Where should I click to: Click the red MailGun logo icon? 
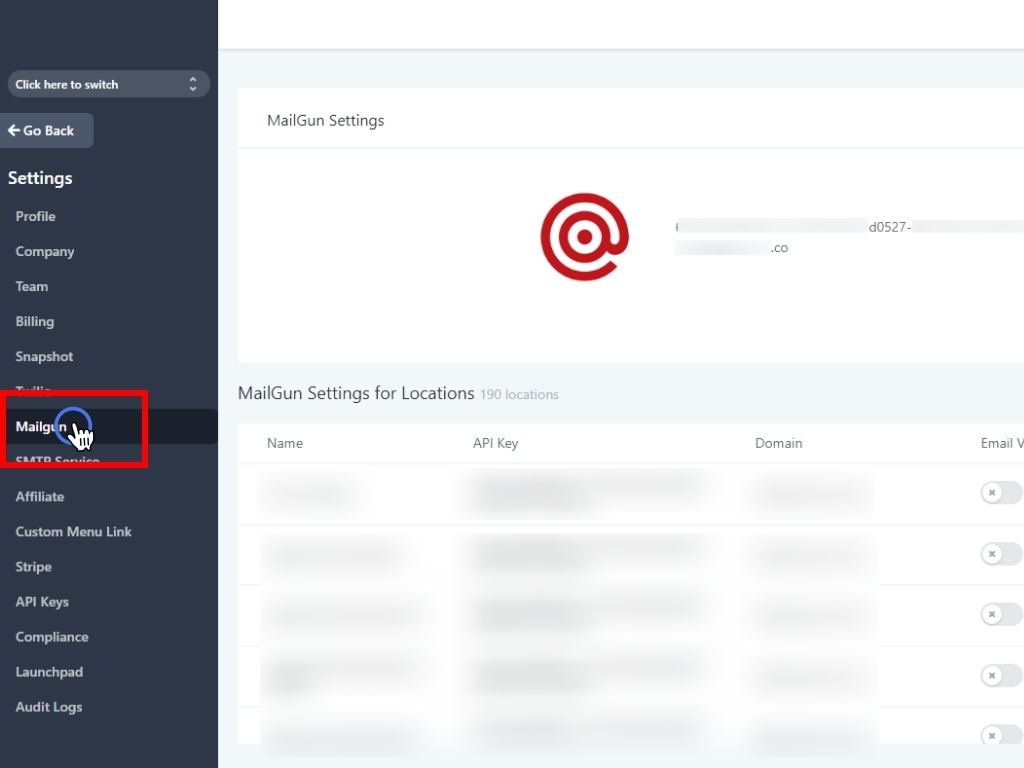(x=584, y=236)
